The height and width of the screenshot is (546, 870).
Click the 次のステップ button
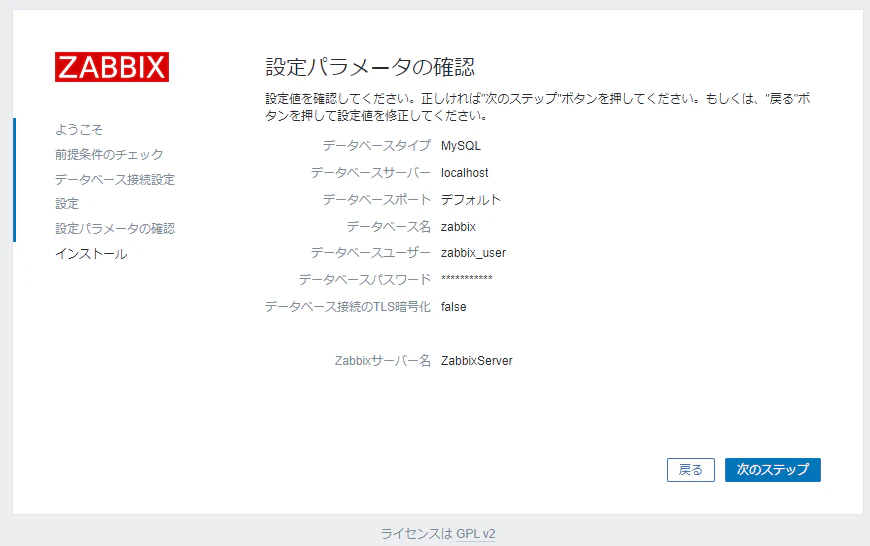[x=772, y=470]
